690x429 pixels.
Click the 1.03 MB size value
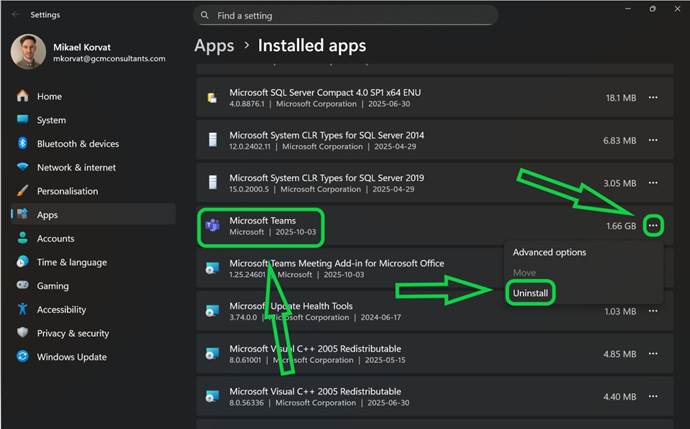[620, 312]
